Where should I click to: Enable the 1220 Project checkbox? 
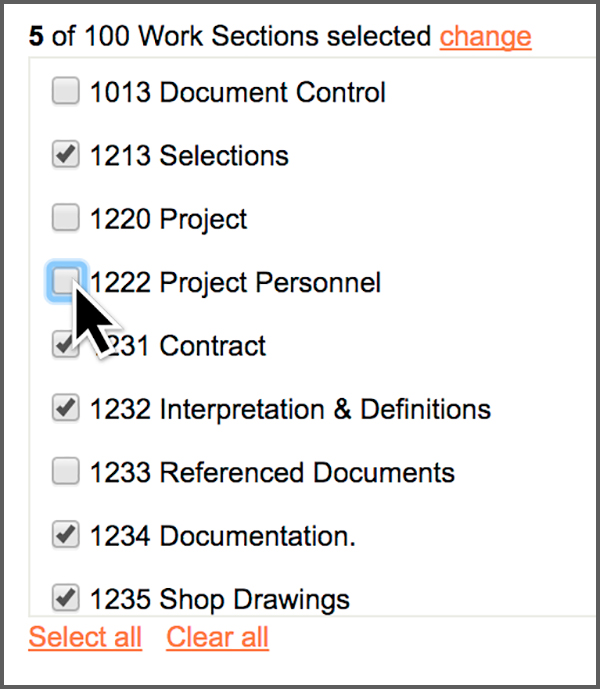pos(65,217)
